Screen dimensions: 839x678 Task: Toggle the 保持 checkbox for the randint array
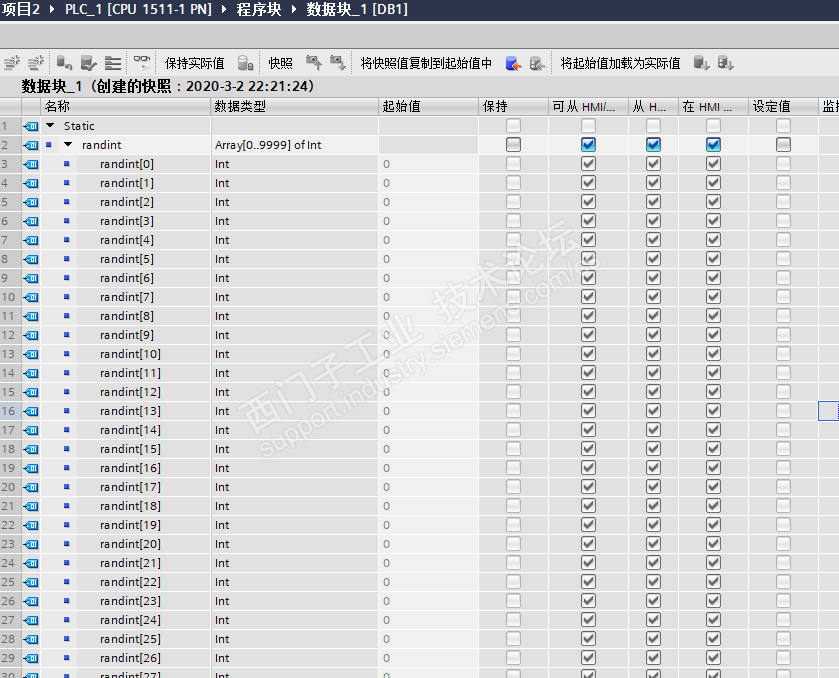tap(513, 144)
